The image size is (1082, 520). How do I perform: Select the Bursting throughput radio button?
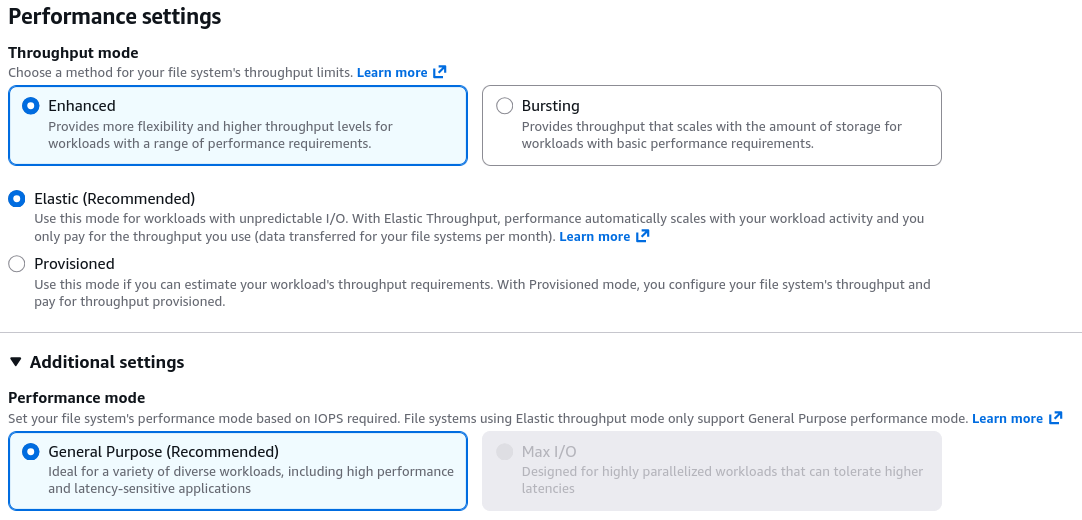[x=504, y=106]
